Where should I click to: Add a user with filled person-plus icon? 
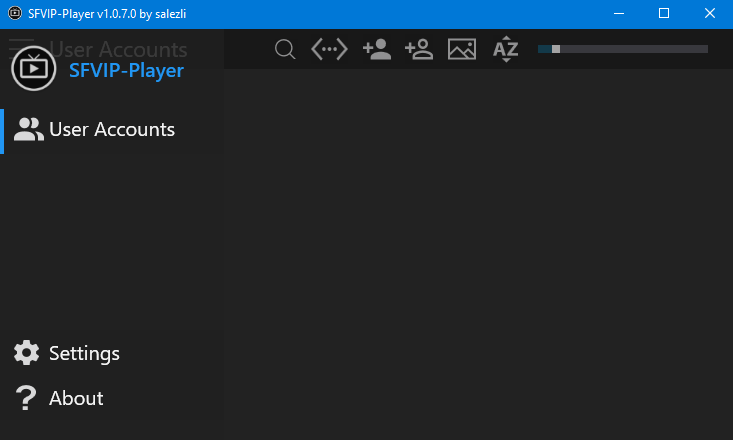(x=377, y=49)
